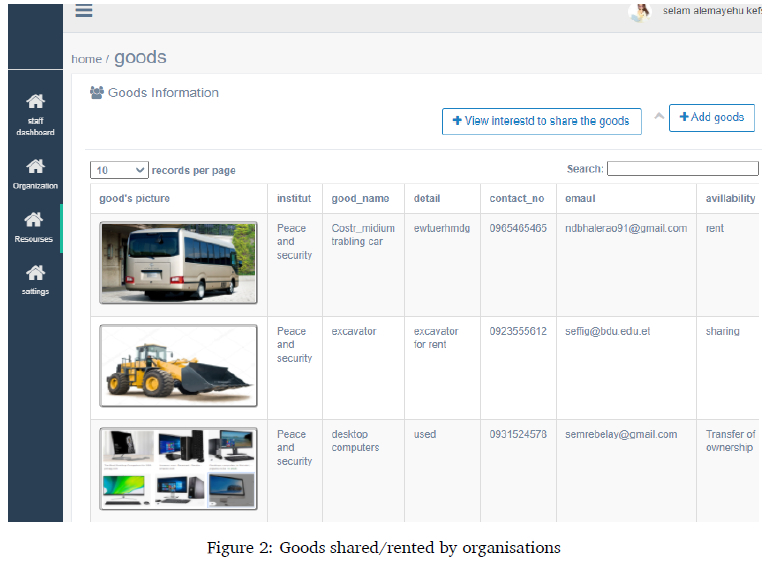The image size is (772, 562).
Task: Open the Organization sidebar icon
Action: [35, 166]
